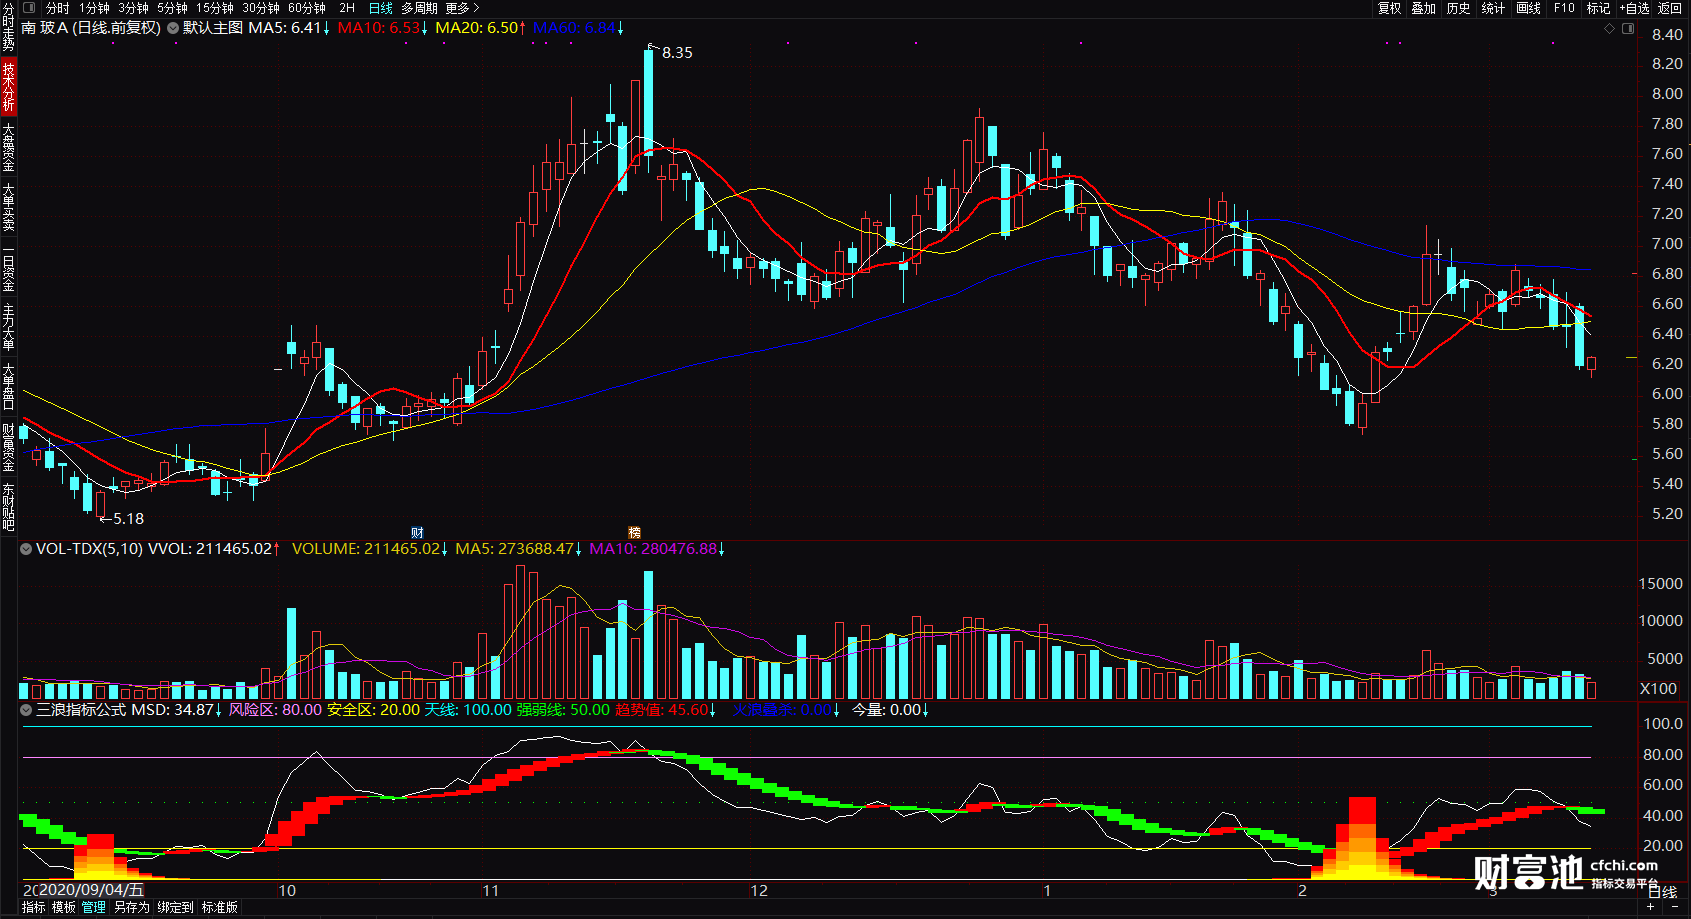The height and width of the screenshot is (919, 1691).
Task: Click the 绑定到 bottom option
Action: 175,908
